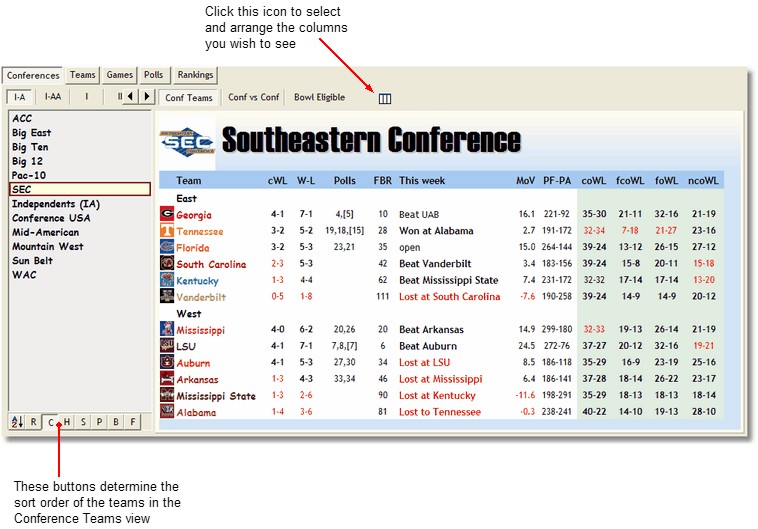Select SEC in the conference list
The width and height of the screenshot is (758, 529).
tap(80, 189)
